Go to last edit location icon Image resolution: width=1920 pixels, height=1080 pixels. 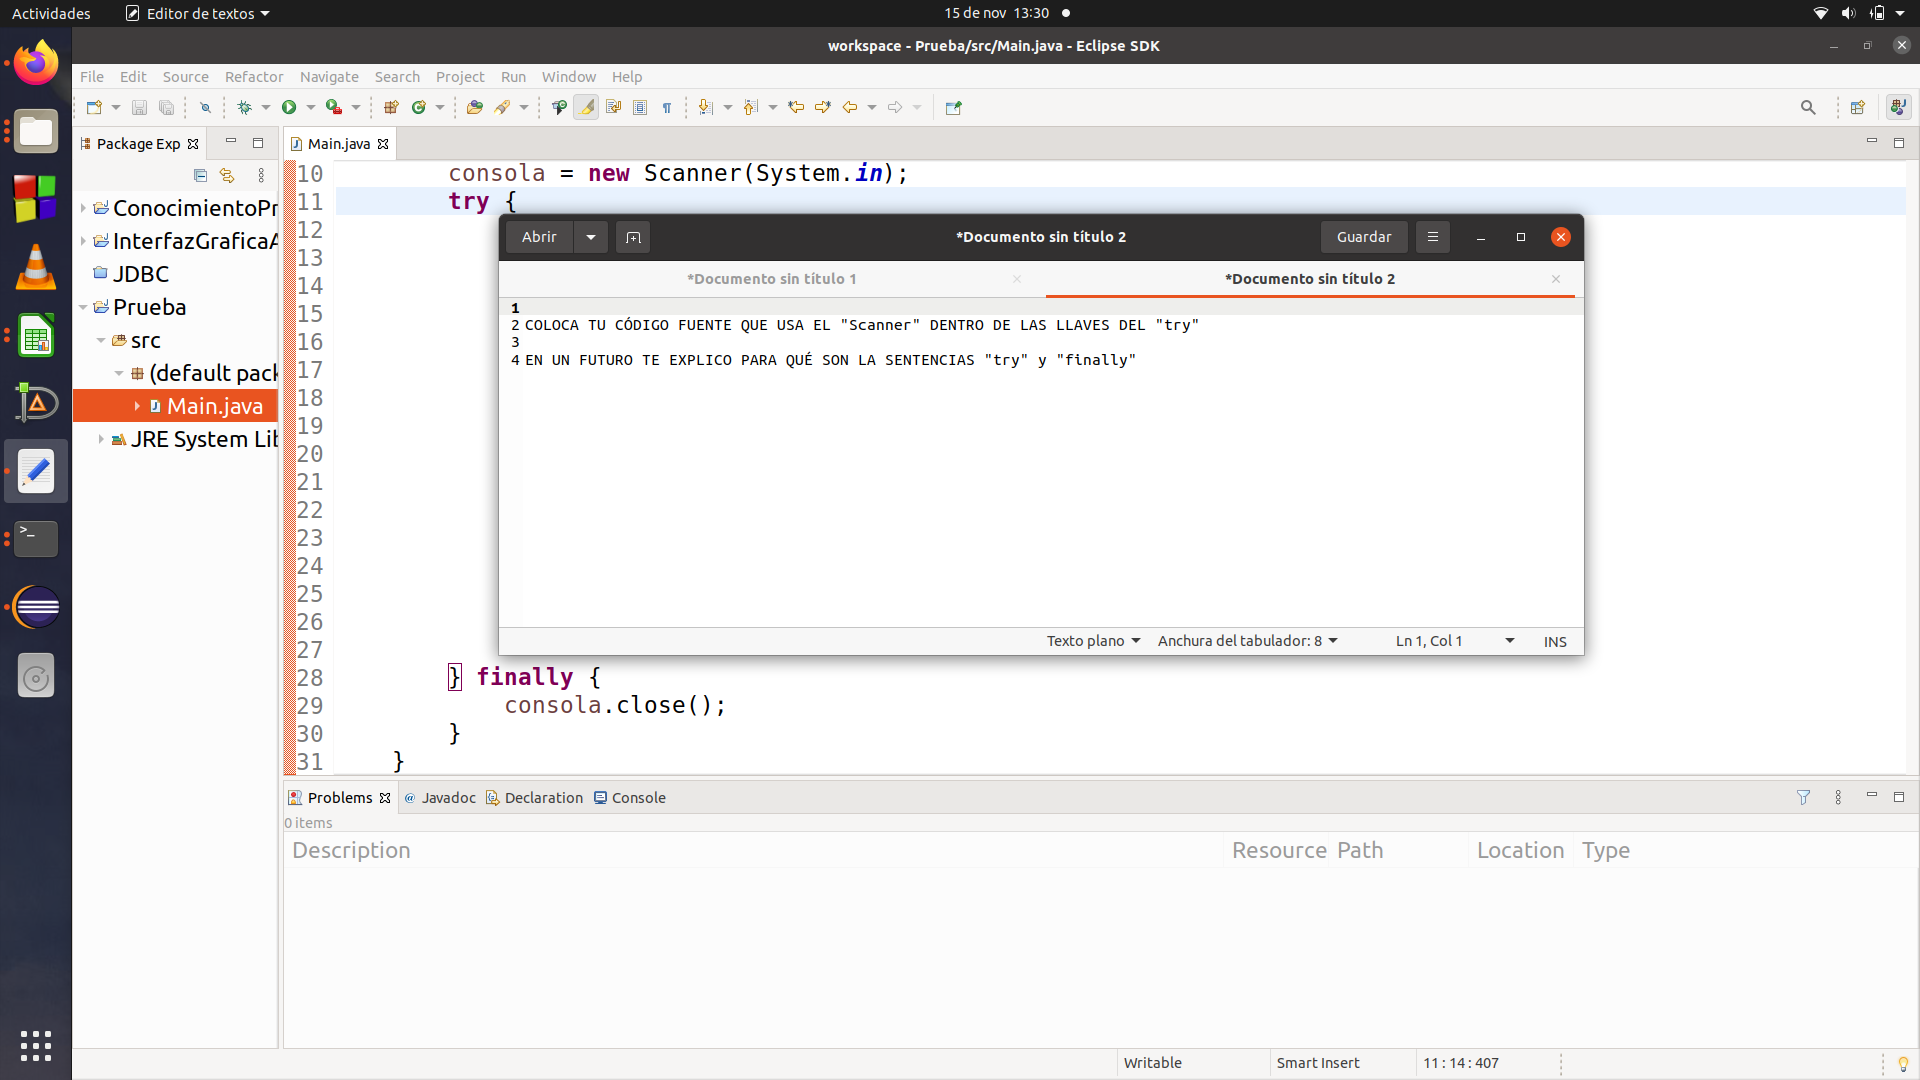click(796, 108)
